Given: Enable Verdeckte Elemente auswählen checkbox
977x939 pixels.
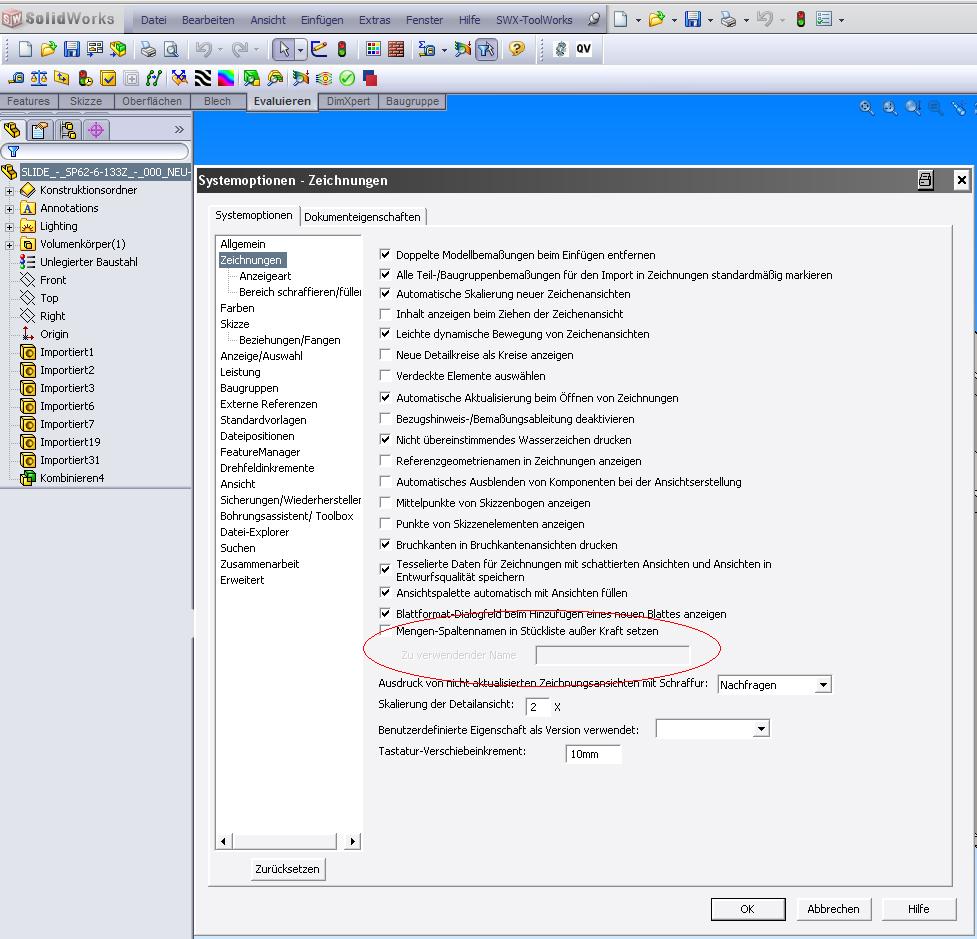Looking at the screenshot, I should click(385, 376).
